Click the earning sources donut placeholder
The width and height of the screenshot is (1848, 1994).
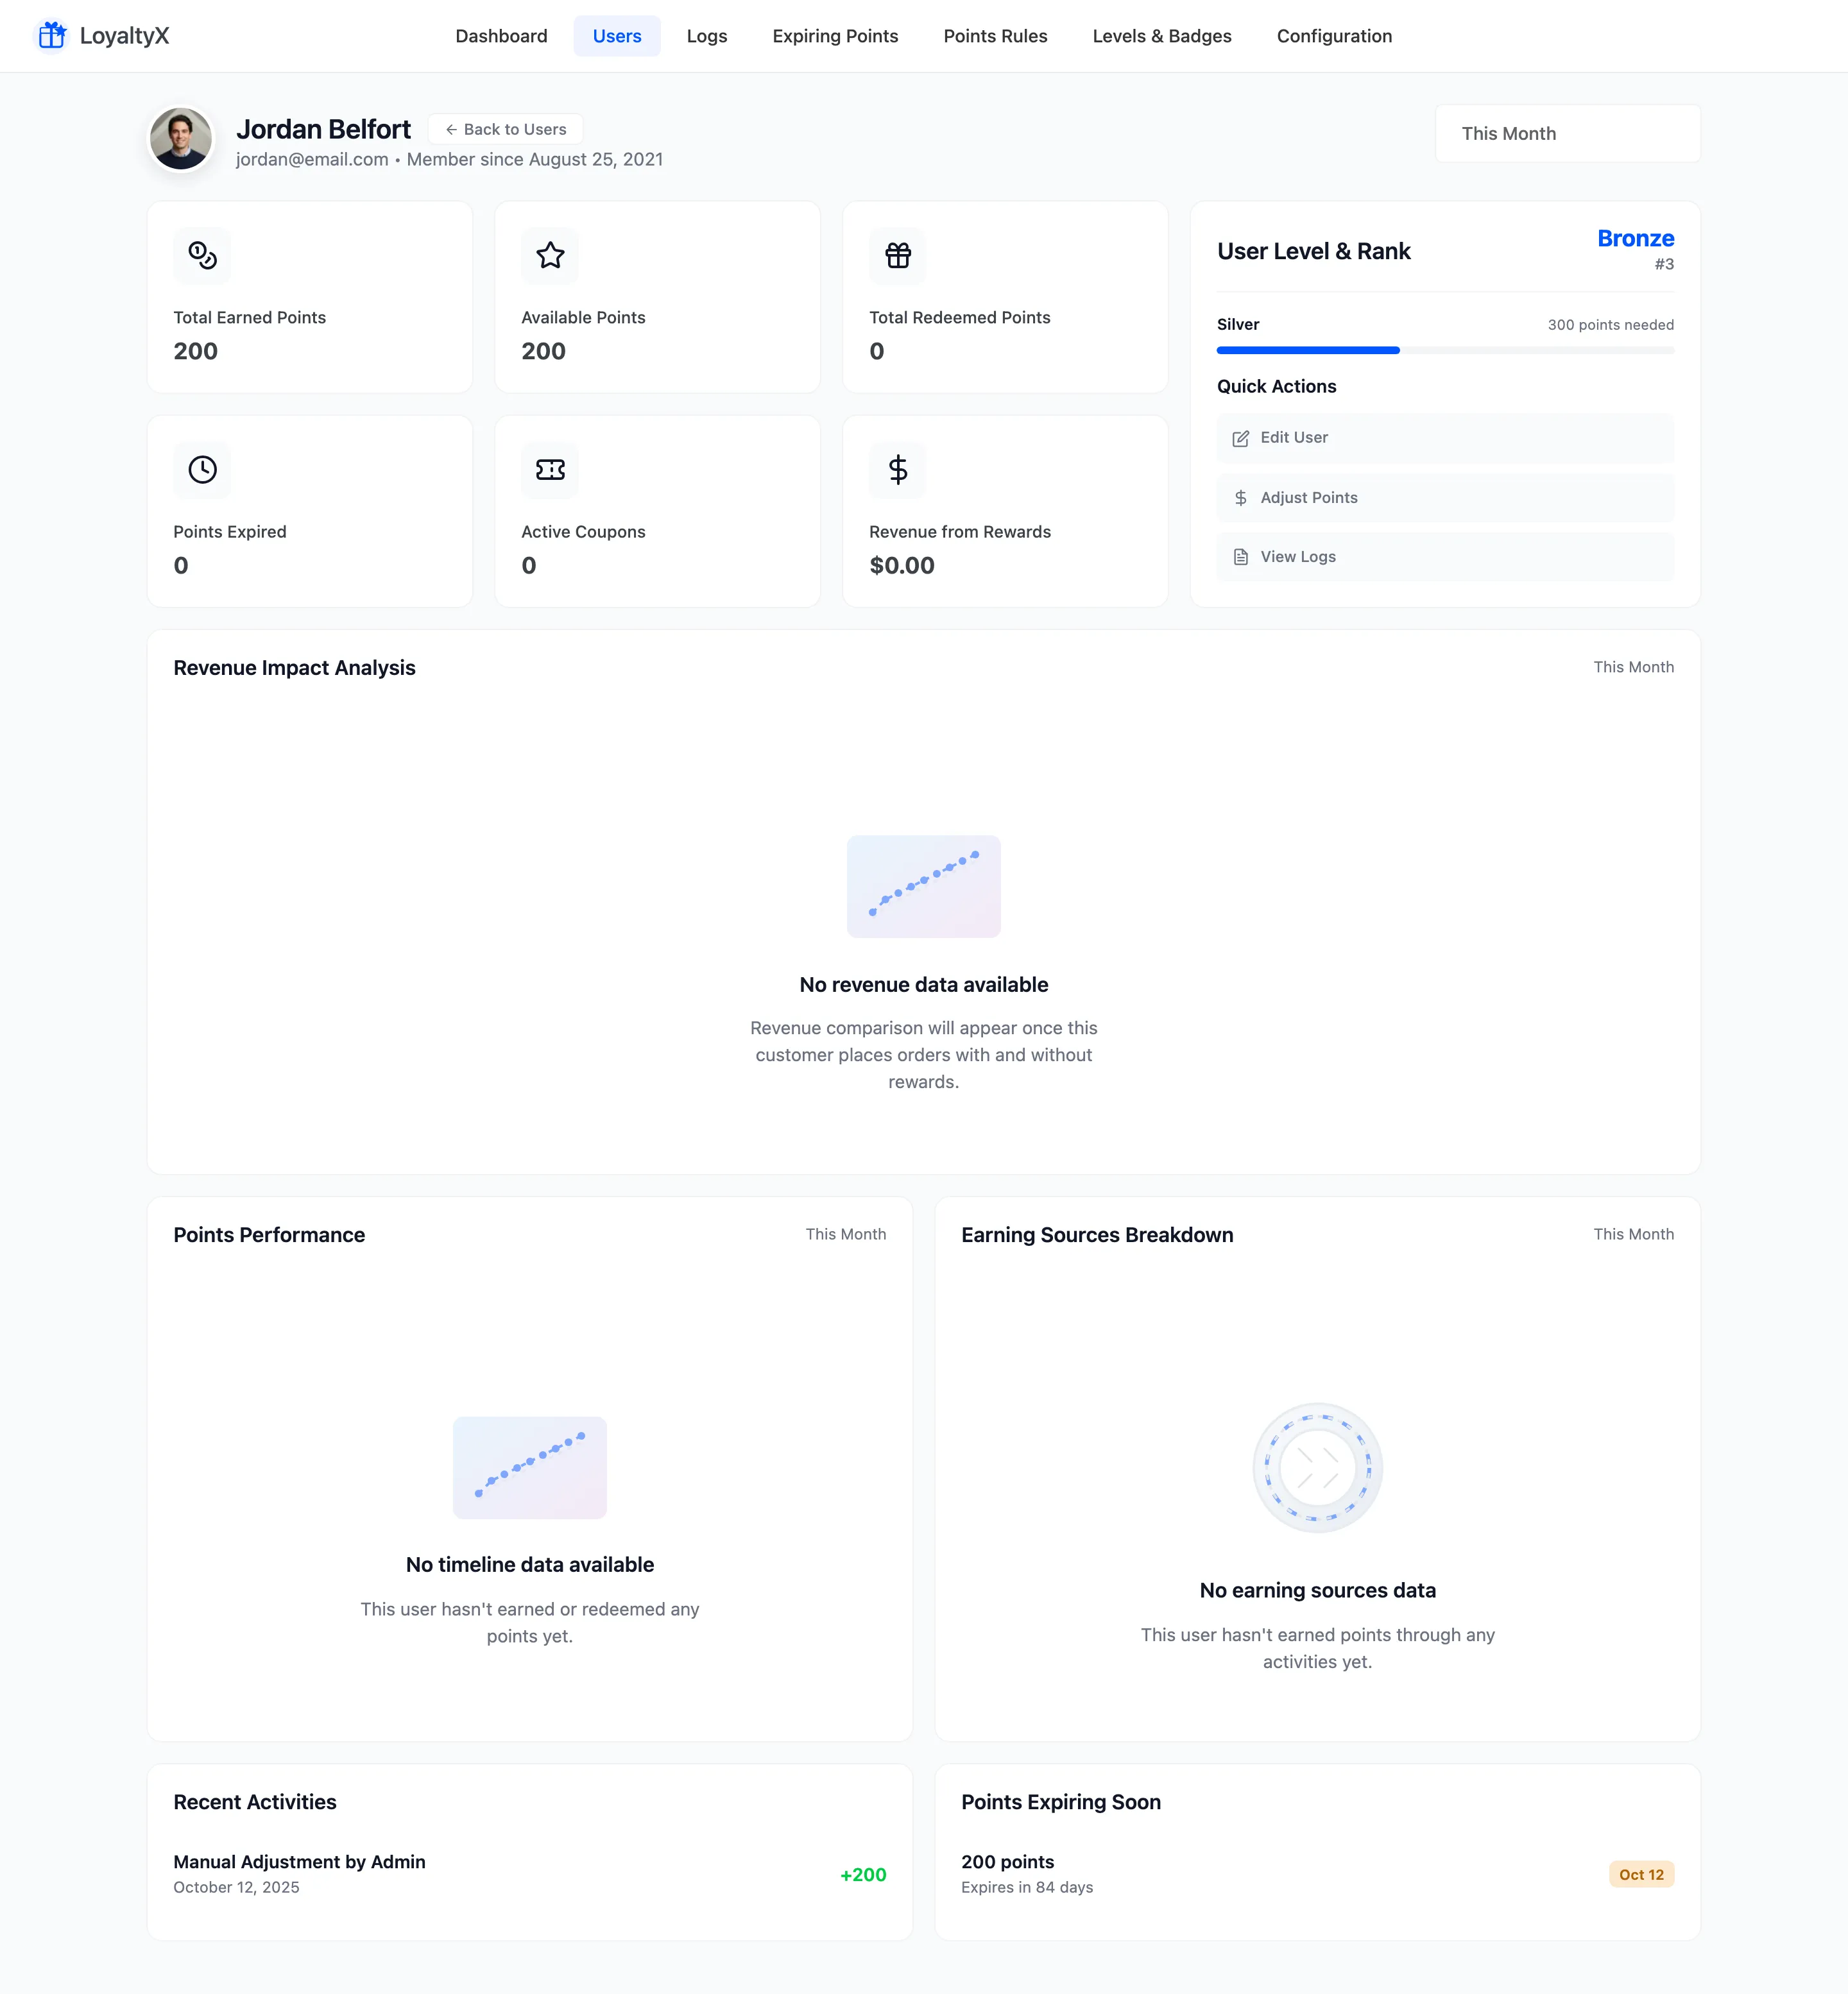pyautogui.click(x=1317, y=1467)
